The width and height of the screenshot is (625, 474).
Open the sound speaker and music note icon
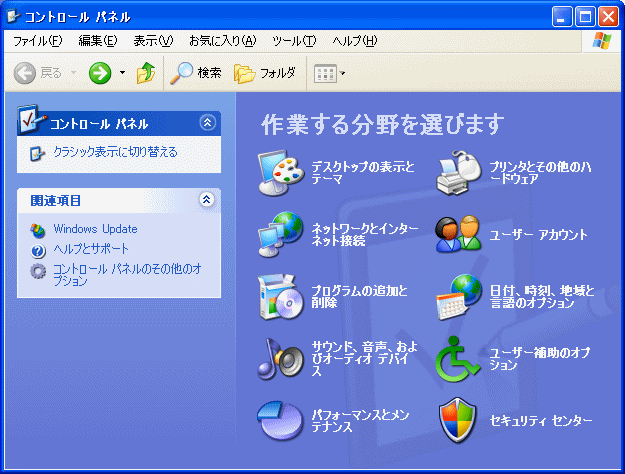[280, 359]
